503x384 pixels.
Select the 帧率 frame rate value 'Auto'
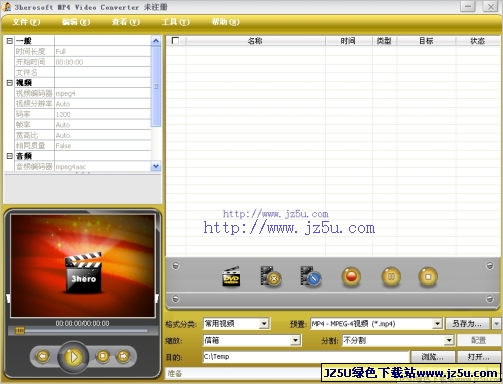pos(103,125)
